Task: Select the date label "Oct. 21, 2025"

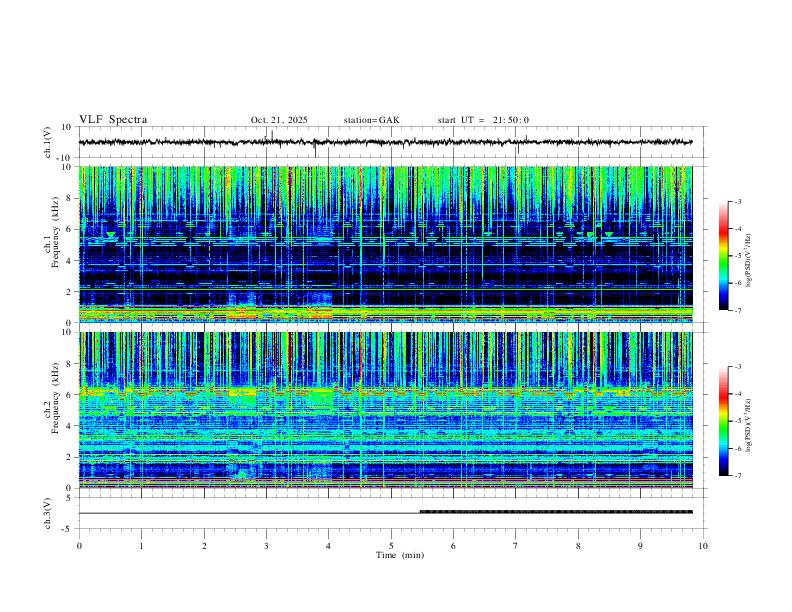Action: (x=279, y=120)
